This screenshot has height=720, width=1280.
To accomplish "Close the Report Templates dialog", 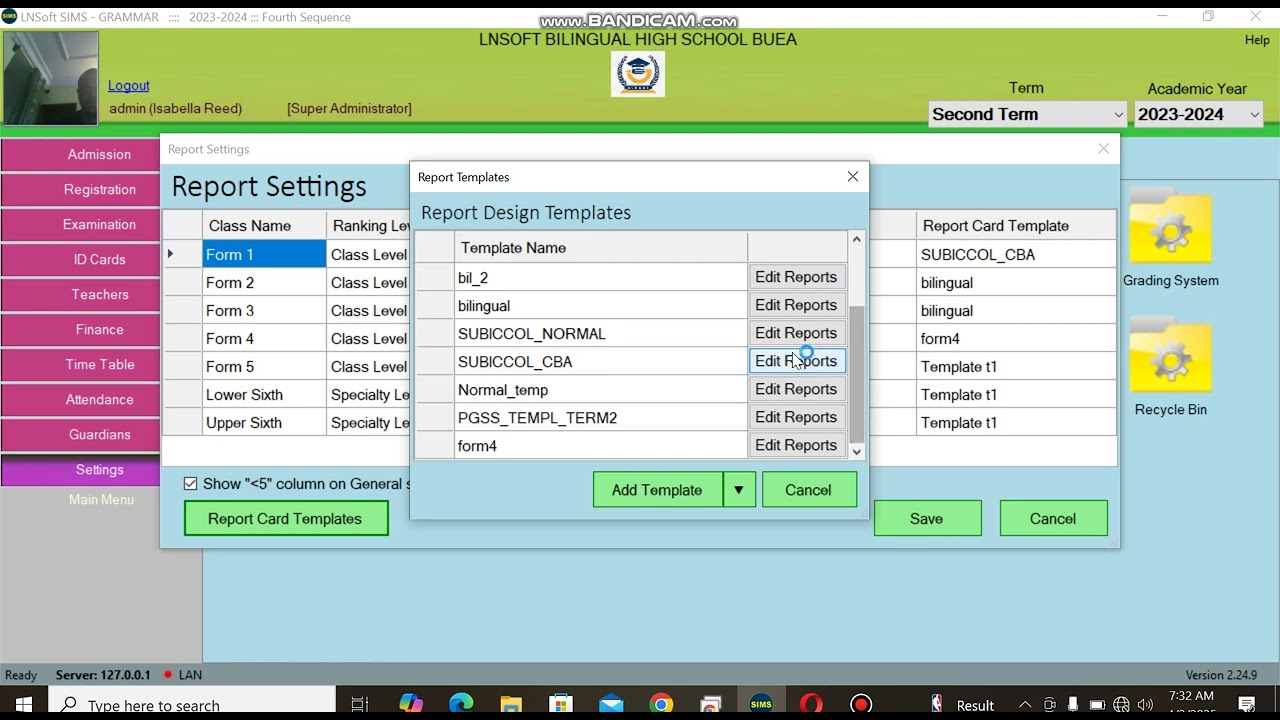I will [853, 176].
